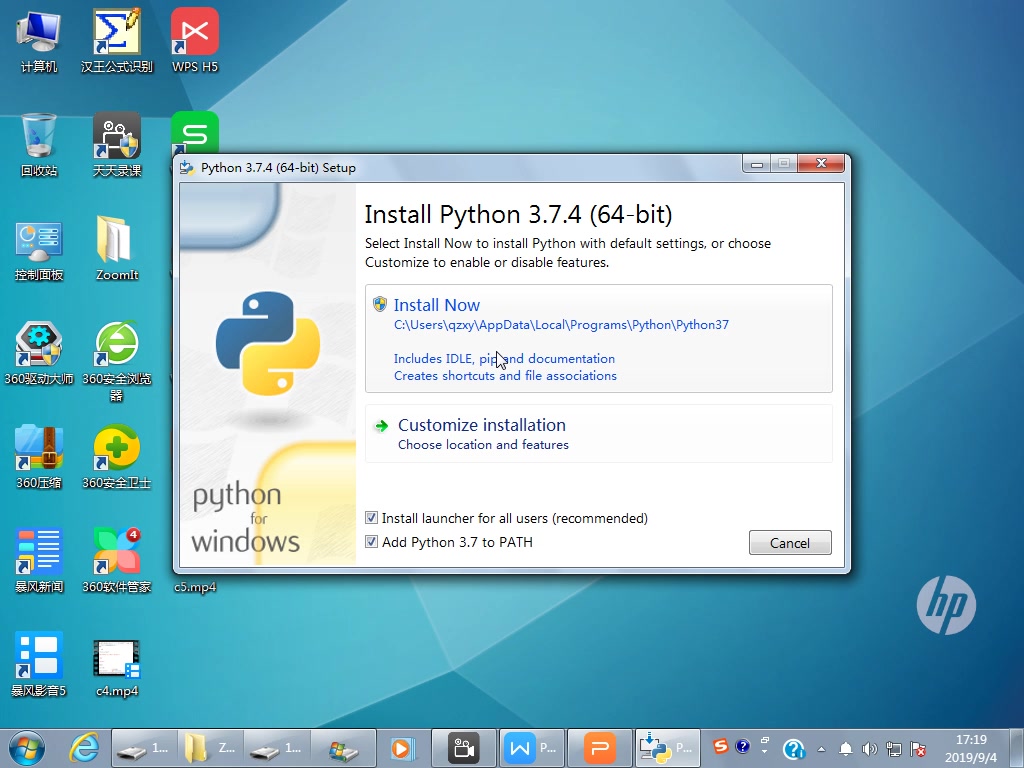Click Install Now to begin installation
1024x768 pixels.
tap(437, 305)
